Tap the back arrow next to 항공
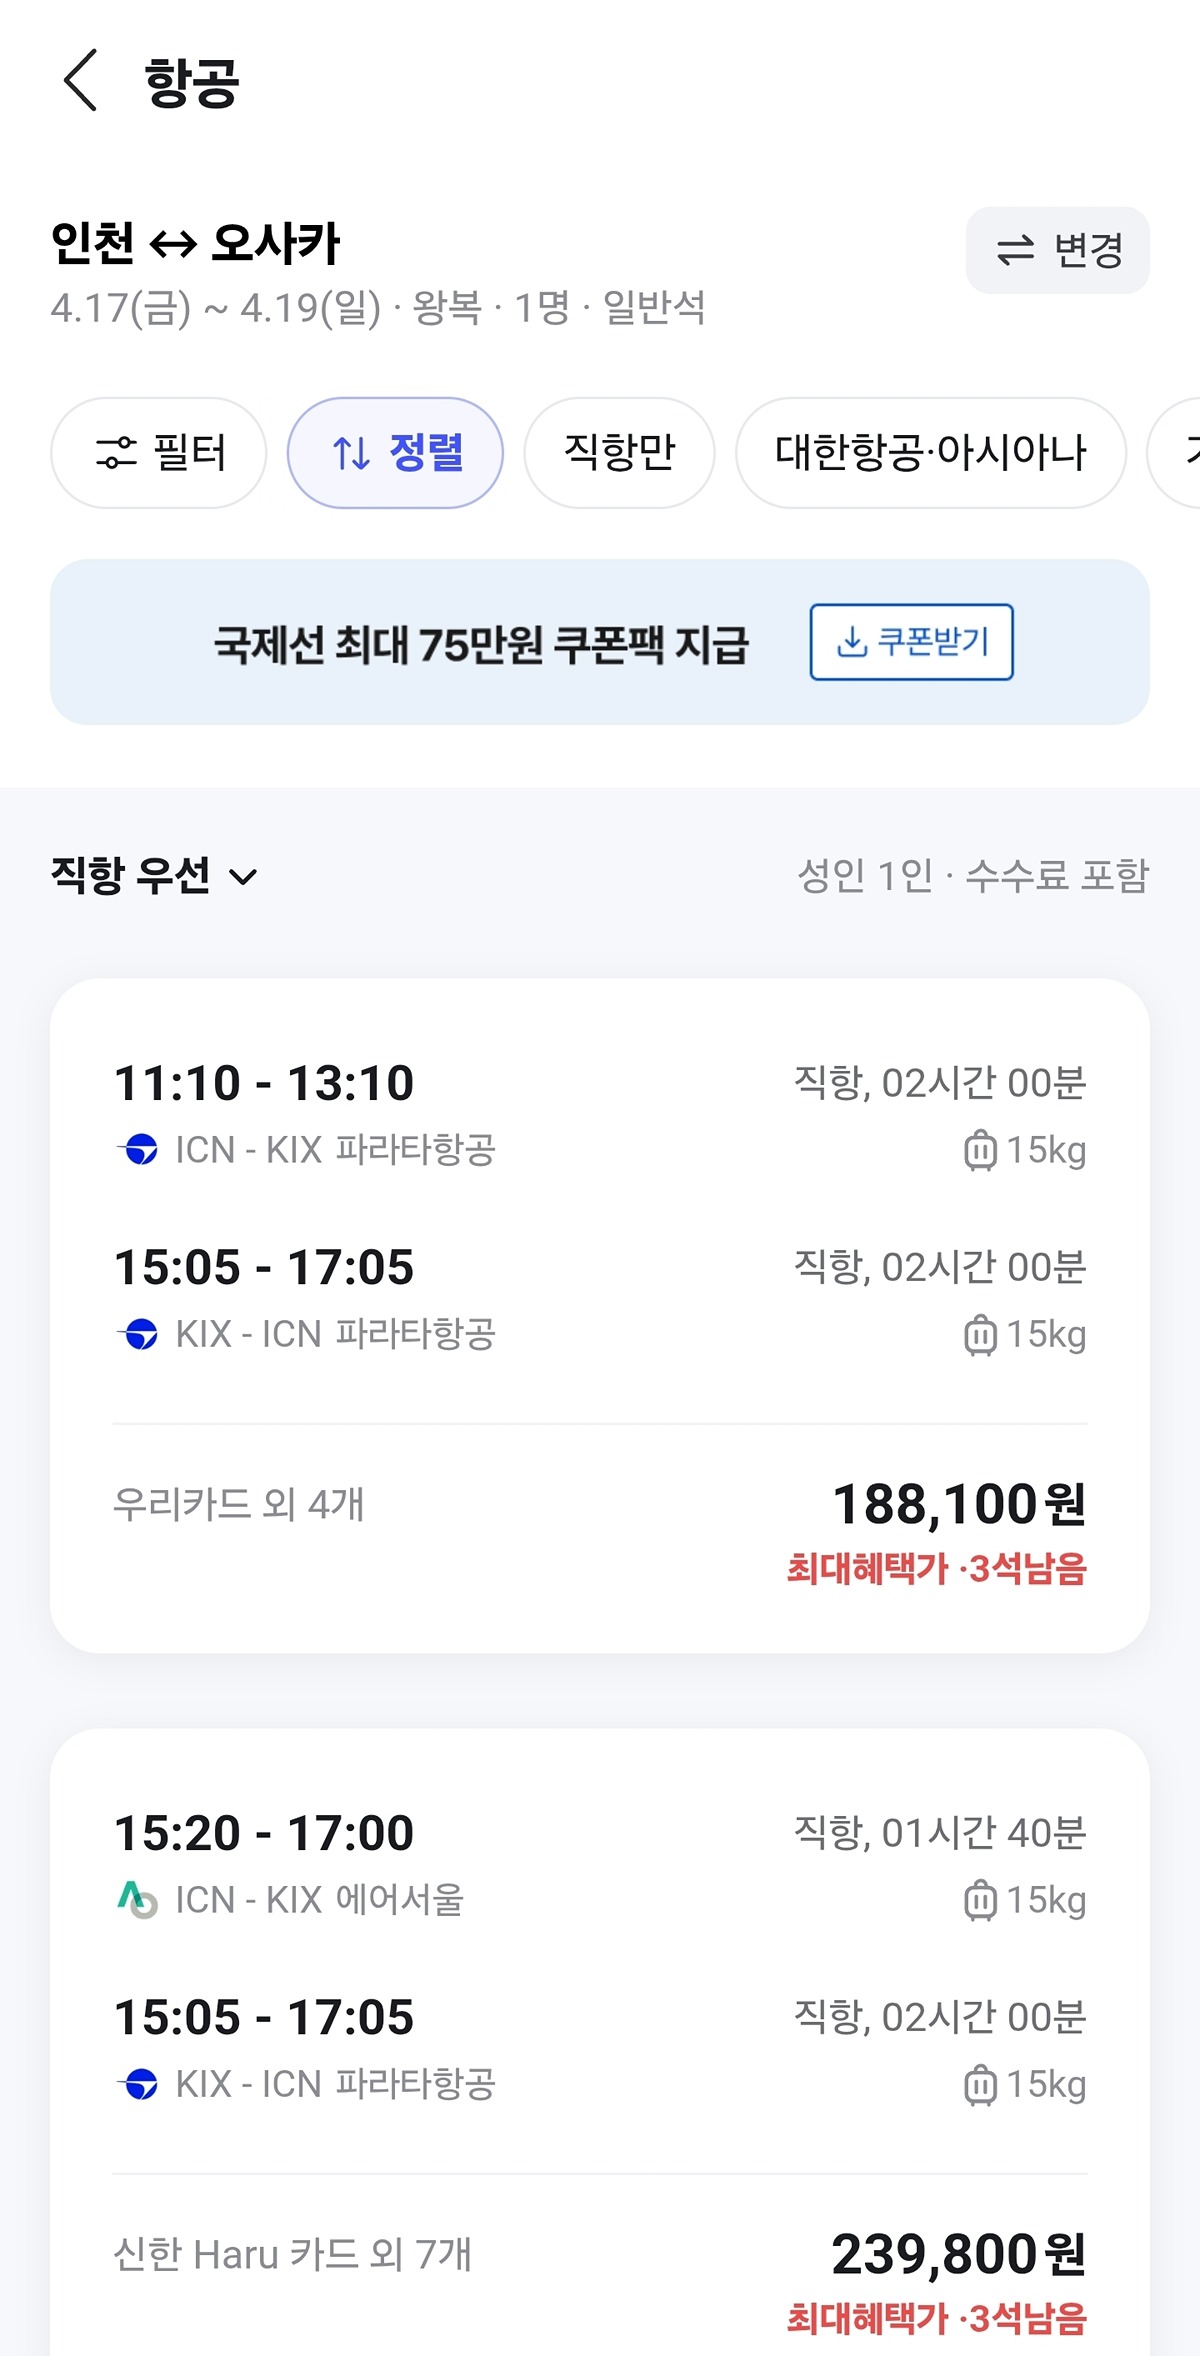Viewport: 1200px width, 2356px height. 80,80
